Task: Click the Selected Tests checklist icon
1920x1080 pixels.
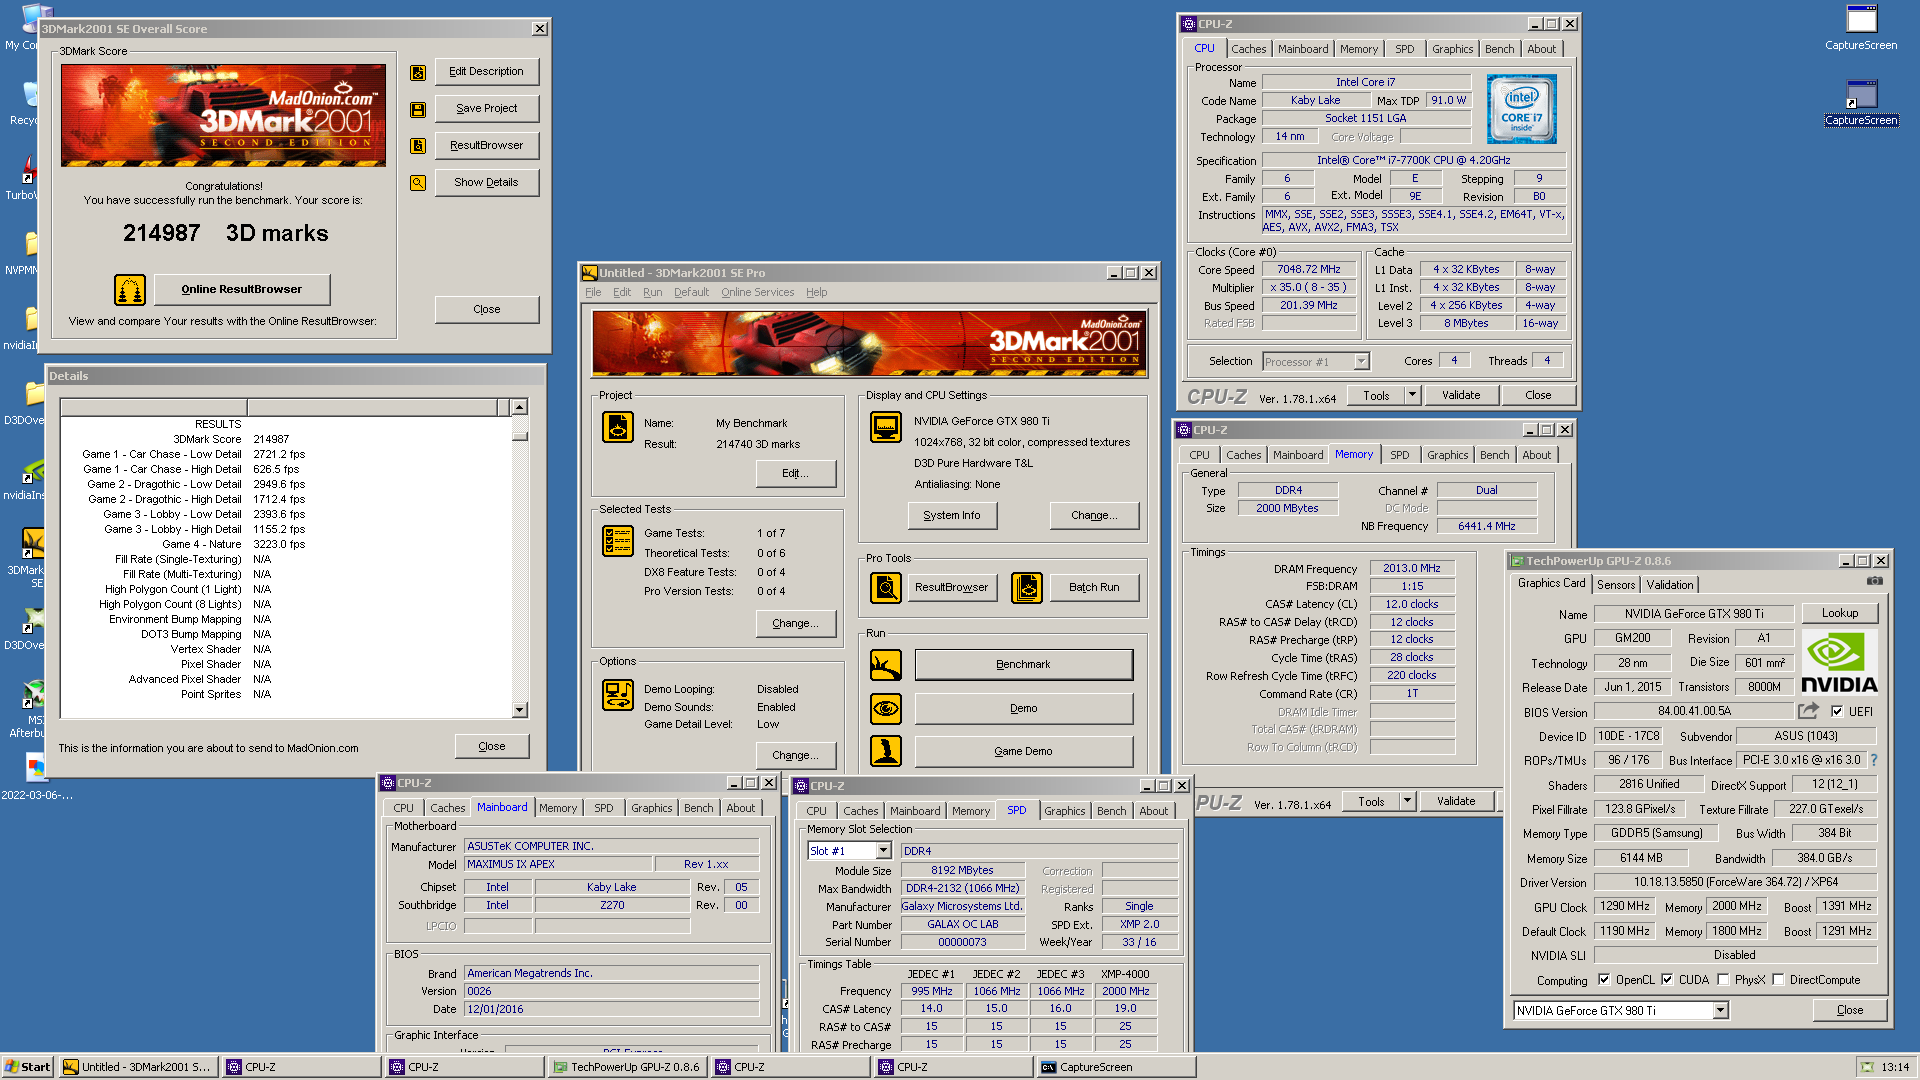Action: (x=618, y=541)
